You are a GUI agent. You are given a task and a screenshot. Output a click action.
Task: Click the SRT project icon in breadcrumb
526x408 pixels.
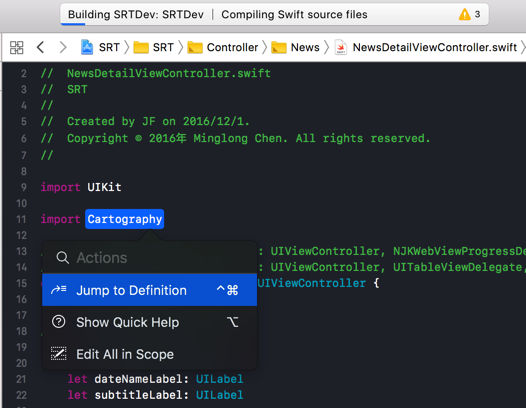(87, 47)
